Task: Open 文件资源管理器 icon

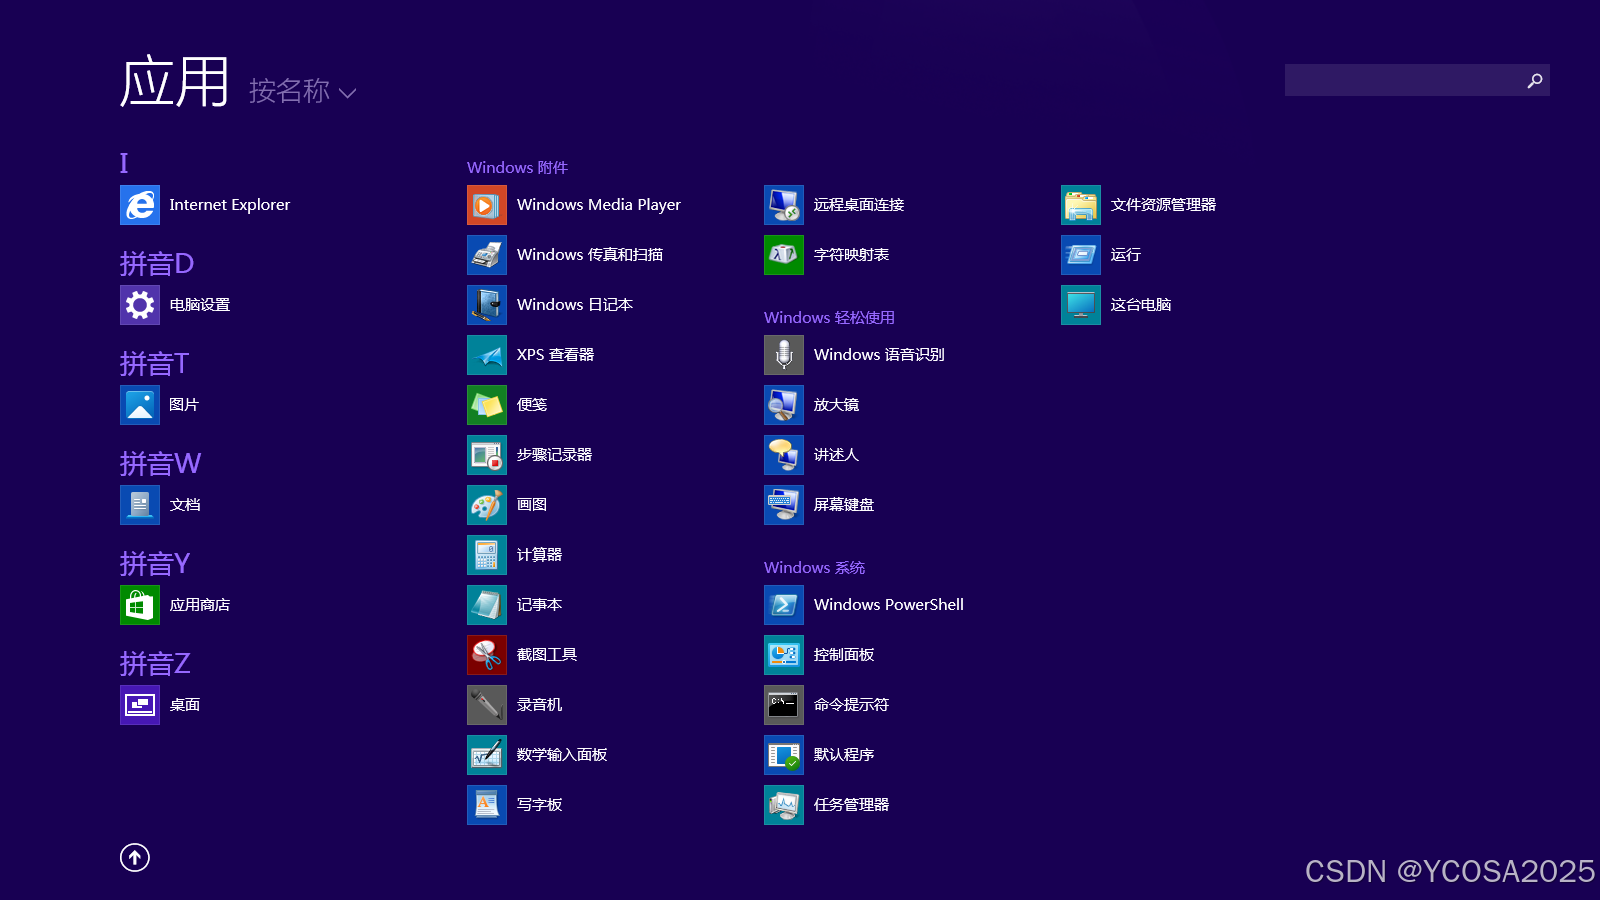Action: pyautogui.click(x=1081, y=205)
